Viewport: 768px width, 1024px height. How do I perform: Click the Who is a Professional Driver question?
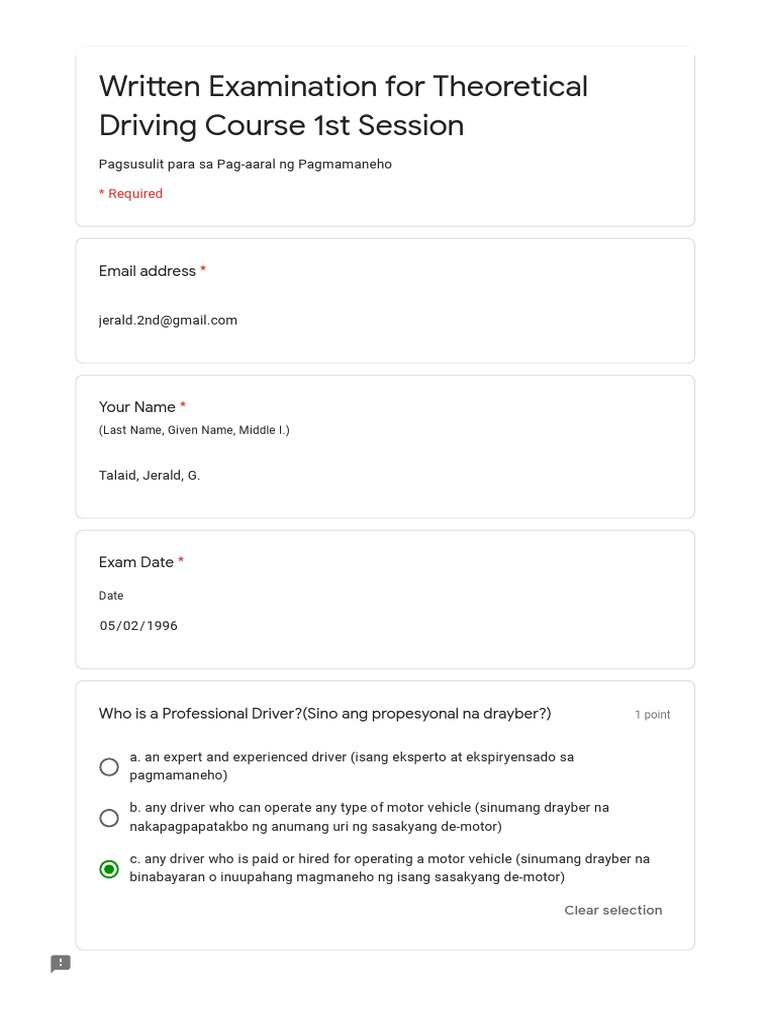point(325,714)
